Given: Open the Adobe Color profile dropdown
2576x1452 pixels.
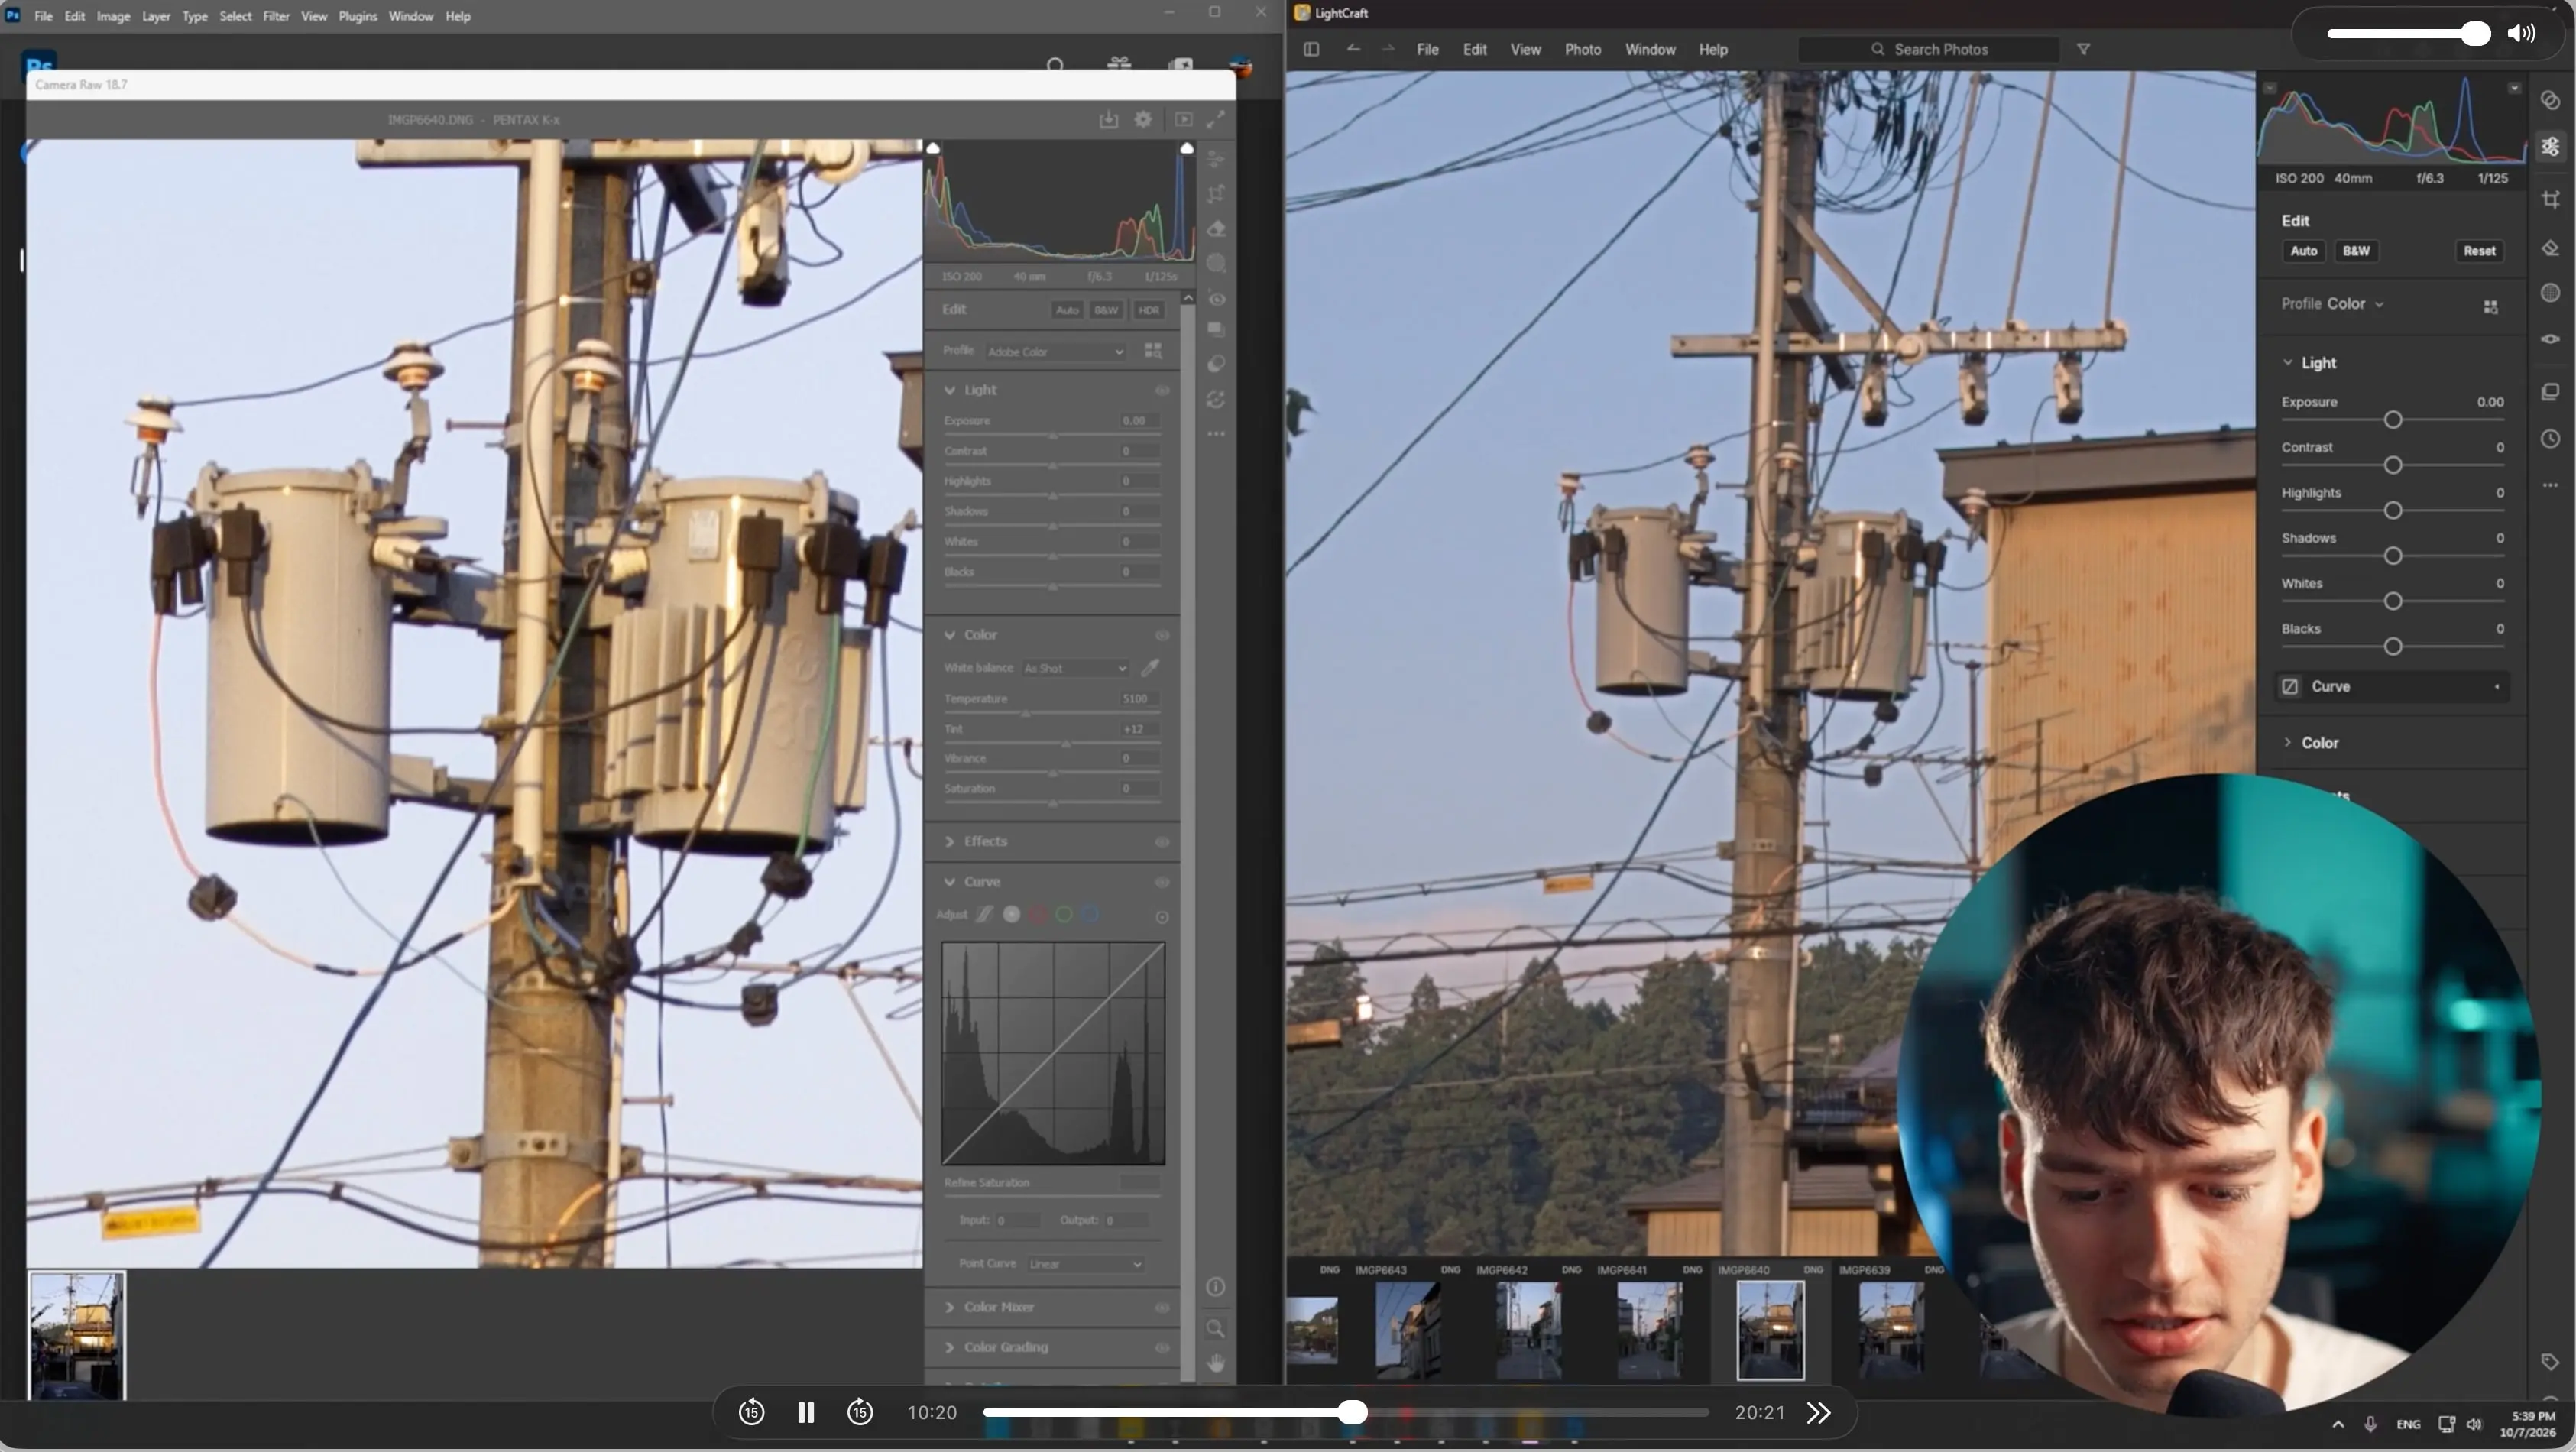Looking at the screenshot, I should (x=1055, y=352).
